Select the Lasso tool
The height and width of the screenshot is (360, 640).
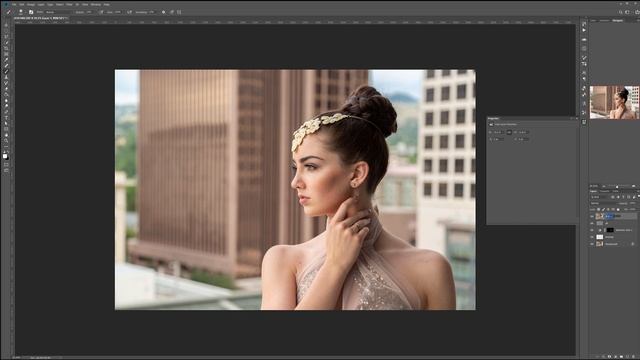(x=6, y=37)
